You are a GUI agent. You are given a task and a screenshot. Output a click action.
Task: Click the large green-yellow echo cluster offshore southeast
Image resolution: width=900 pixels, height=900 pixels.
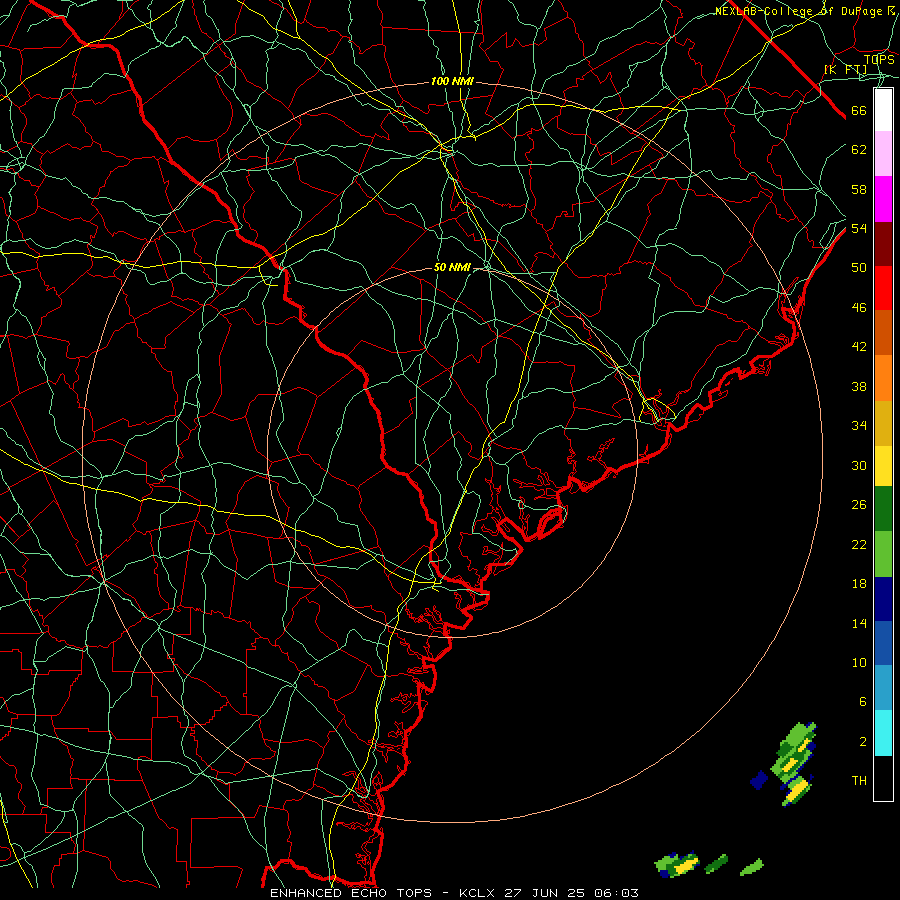point(793,763)
